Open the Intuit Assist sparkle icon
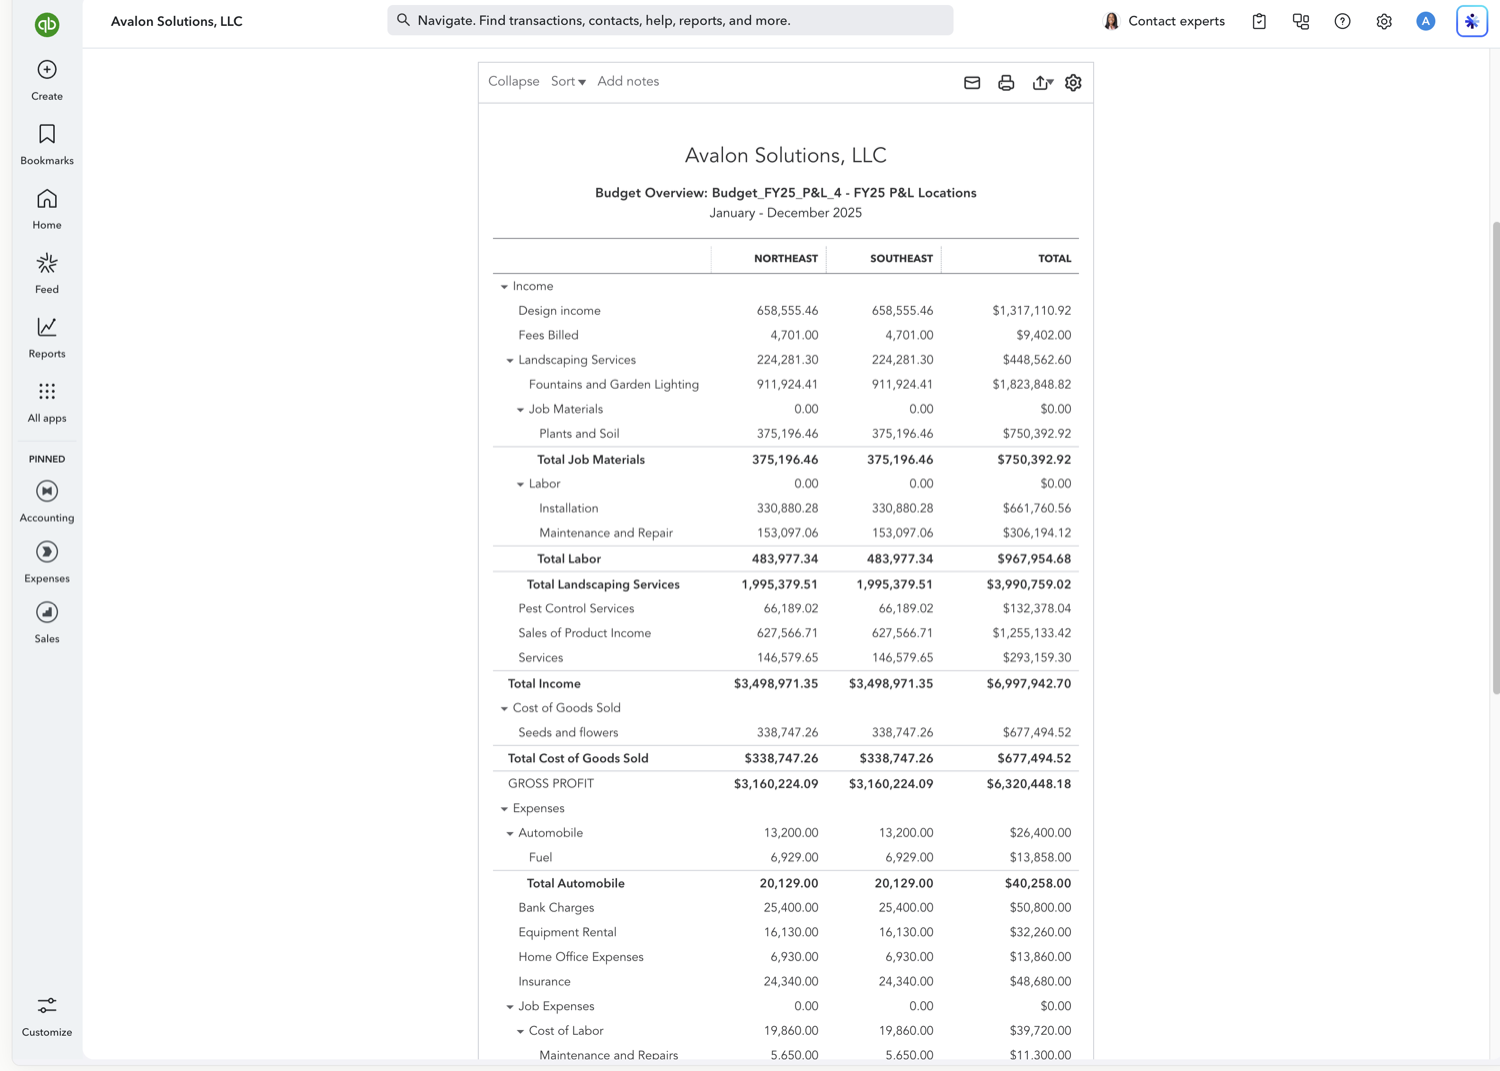 click(x=1472, y=21)
